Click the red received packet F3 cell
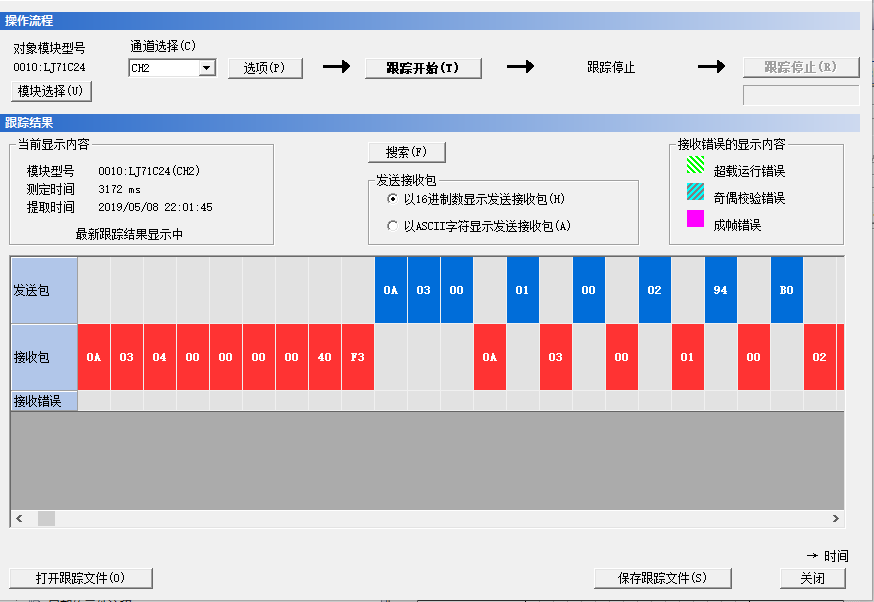Viewport: 874px width, 602px height. coord(358,357)
